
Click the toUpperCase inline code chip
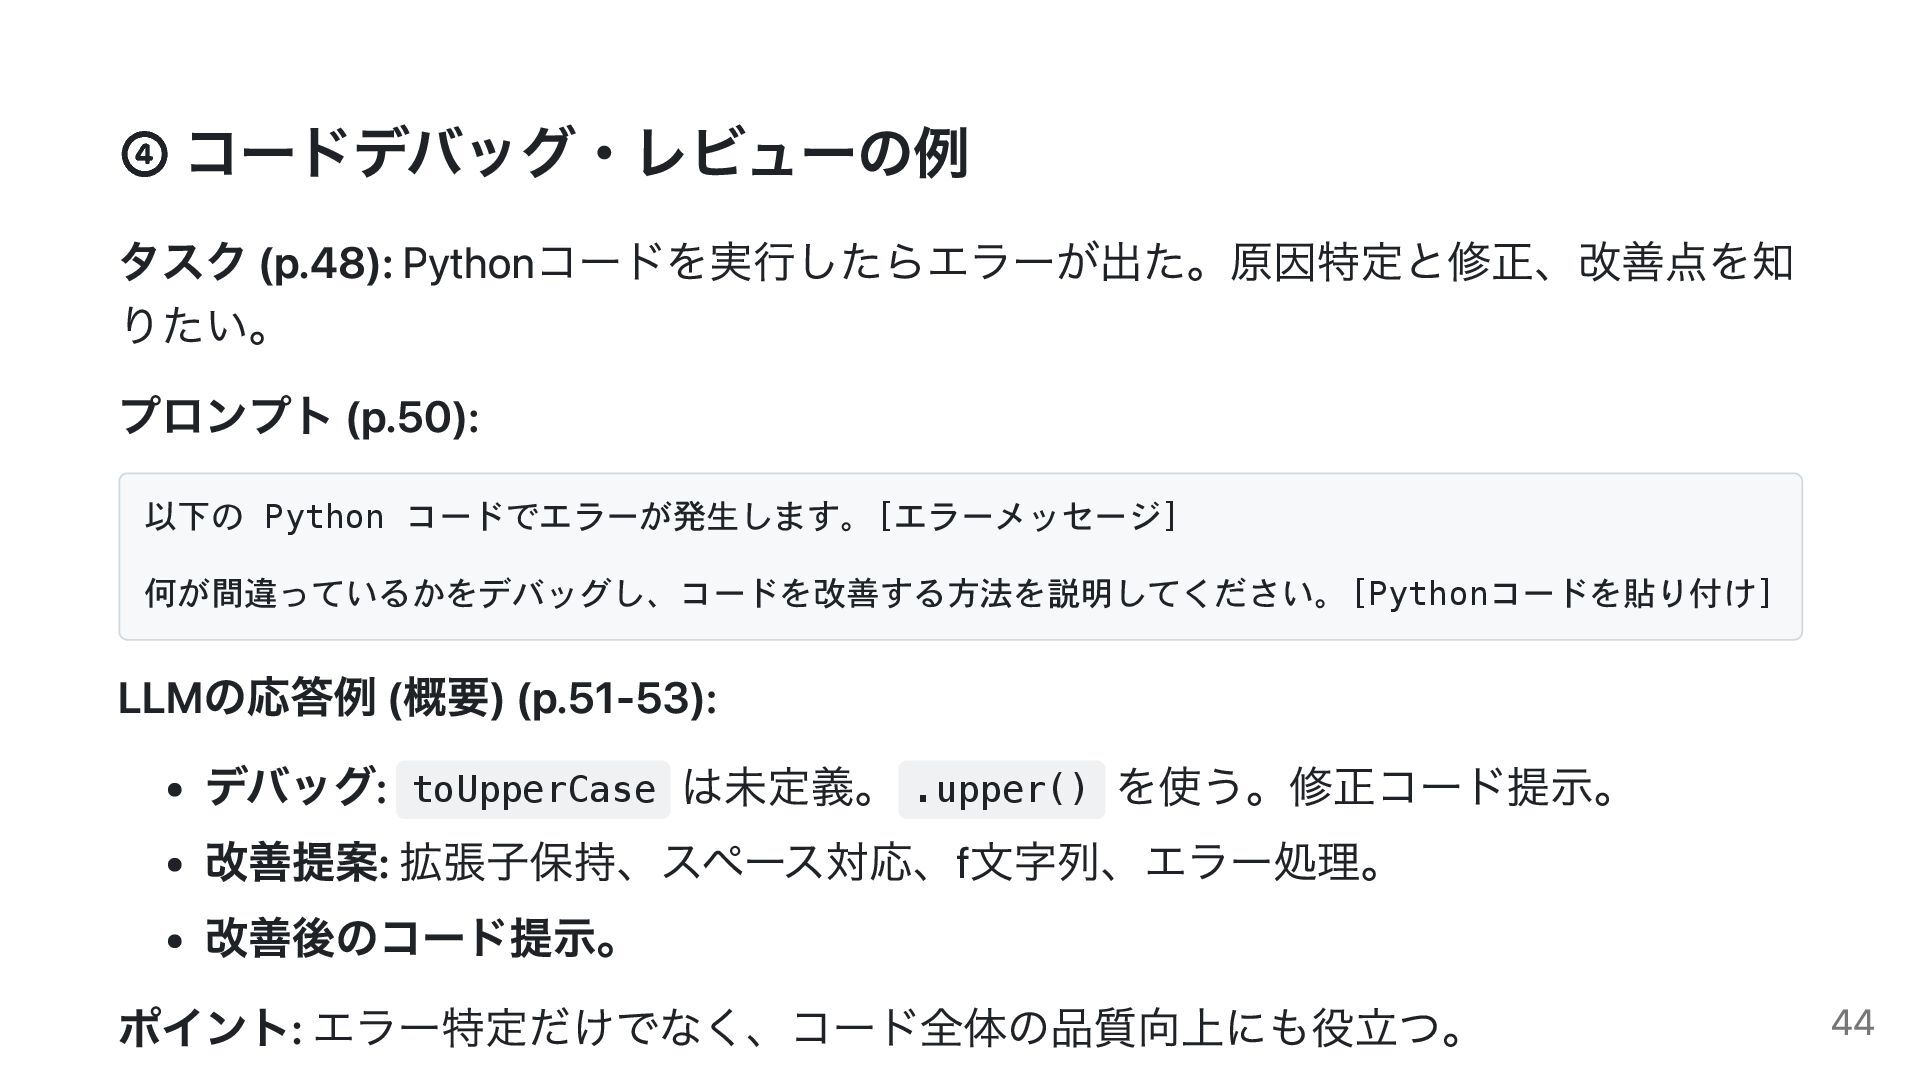pos(533,790)
